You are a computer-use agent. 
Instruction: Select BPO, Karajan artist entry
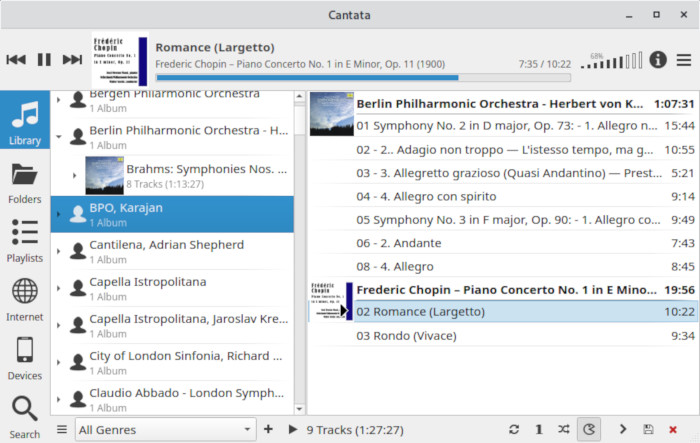[x=172, y=214]
